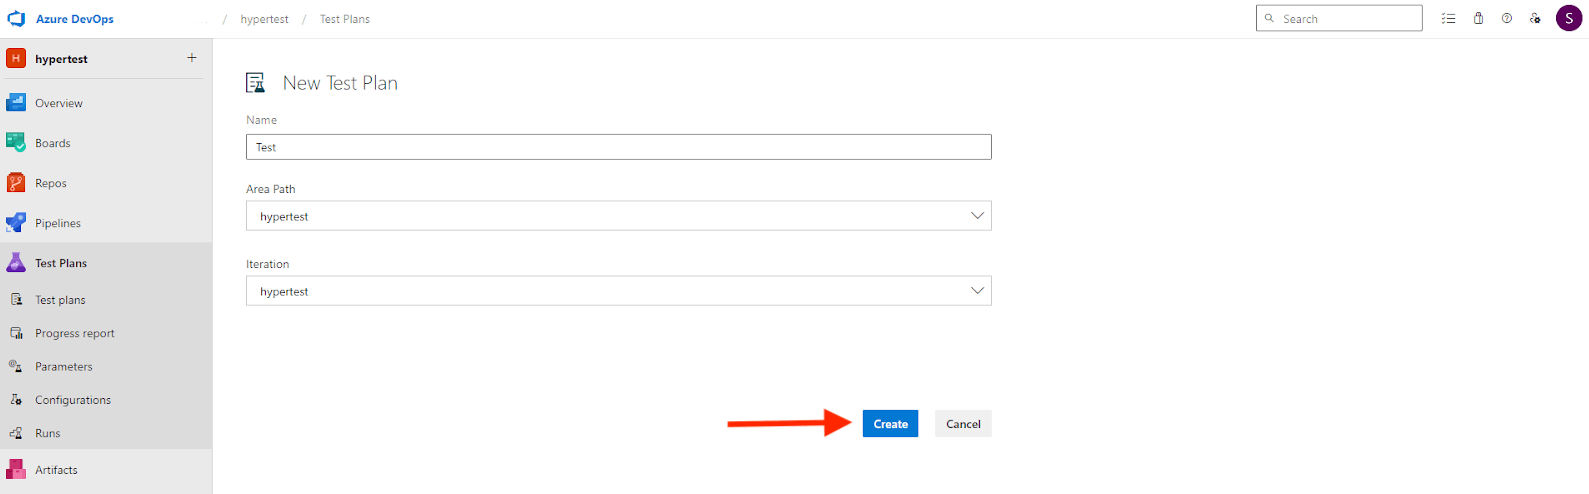Open the Help question mark icon
The image size is (1589, 494).
click(x=1507, y=19)
